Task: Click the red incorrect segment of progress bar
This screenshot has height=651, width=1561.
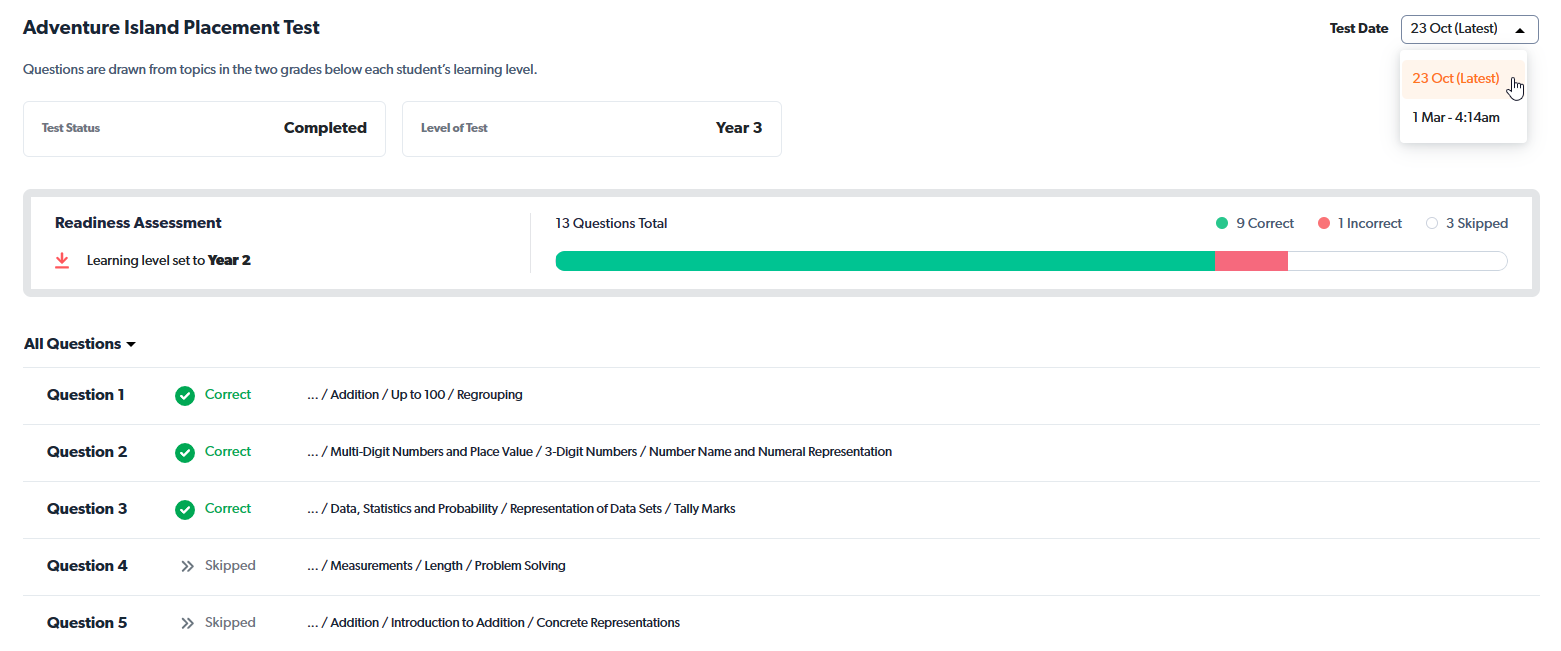Action: pyautogui.click(x=1251, y=261)
